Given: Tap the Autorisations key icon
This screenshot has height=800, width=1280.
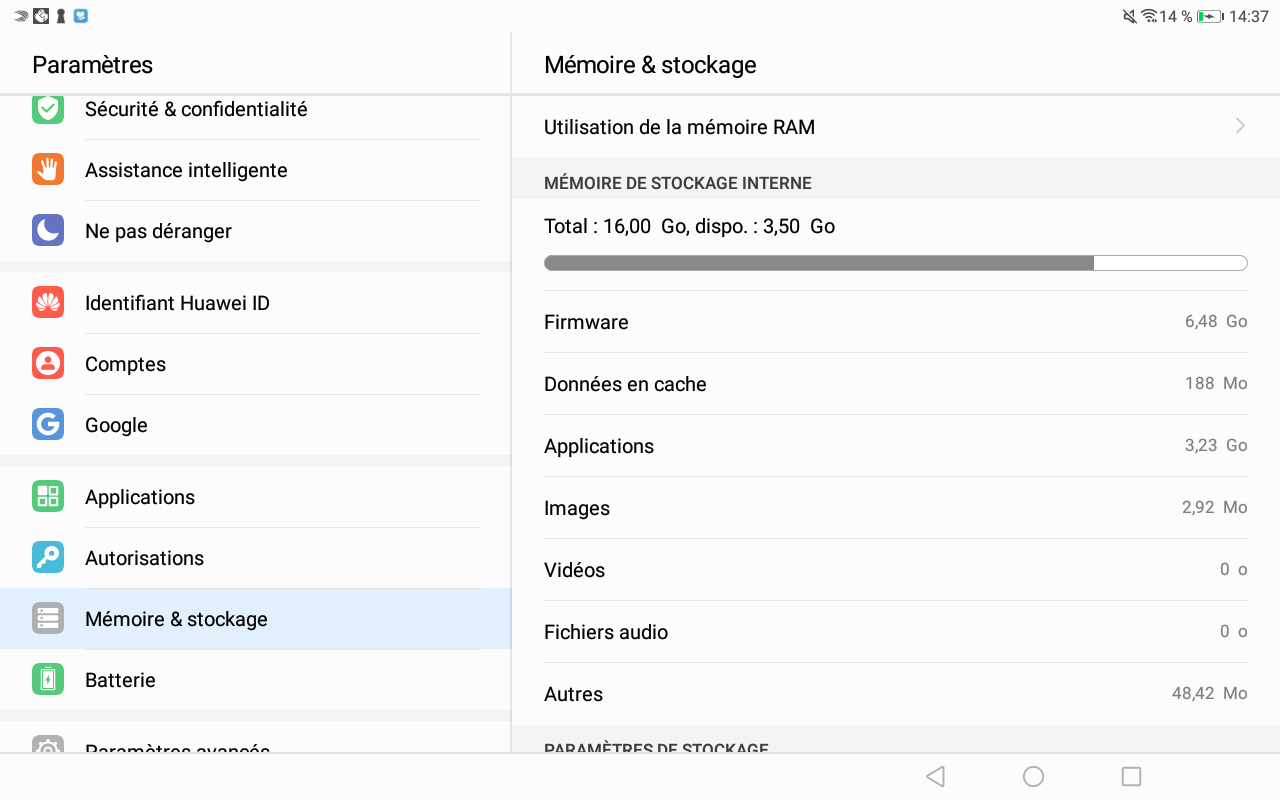Looking at the screenshot, I should (x=48, y=558).
